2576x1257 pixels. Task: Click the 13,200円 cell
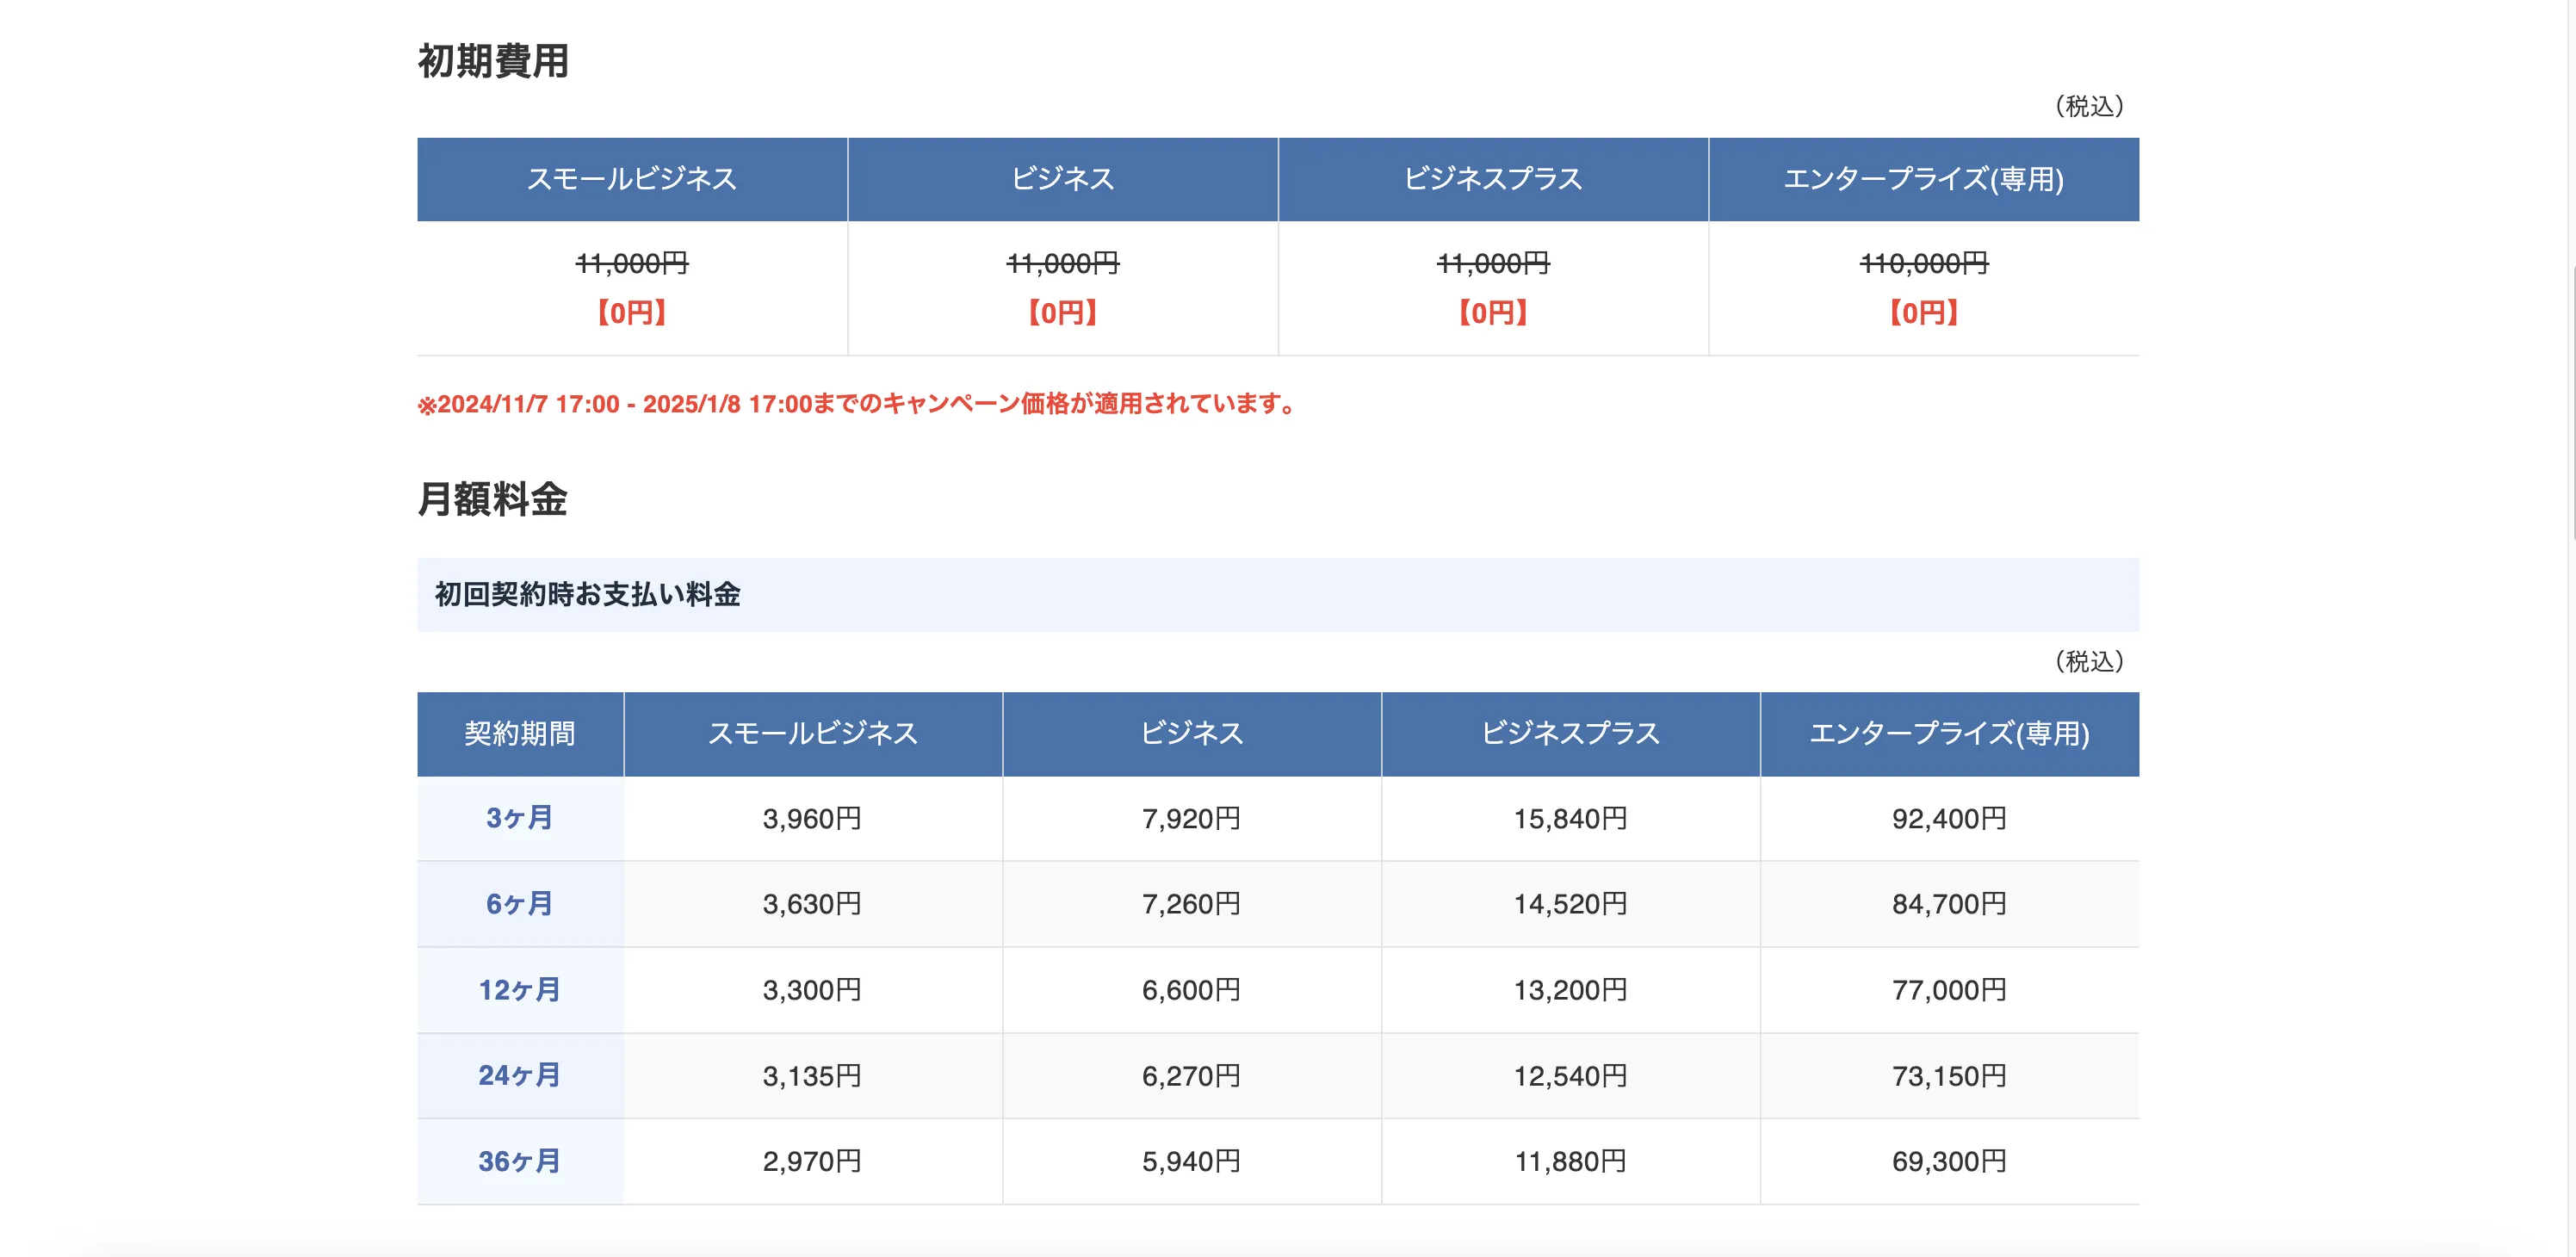click(x=1571, y=990)
